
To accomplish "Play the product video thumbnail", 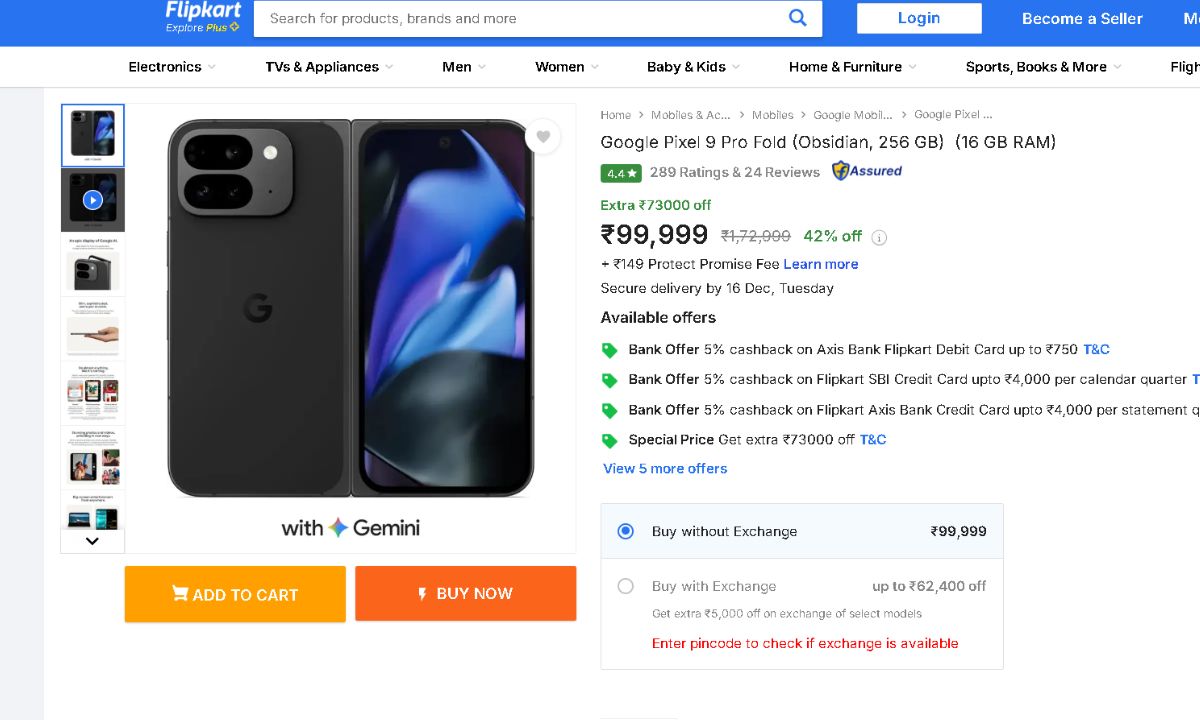I will tap(93, 200).
